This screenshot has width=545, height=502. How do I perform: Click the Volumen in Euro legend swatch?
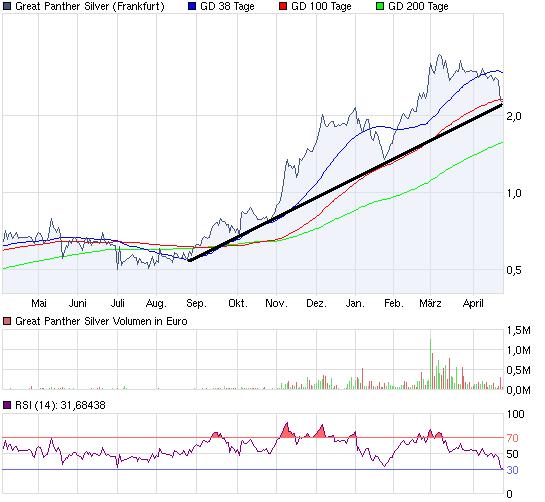click(7, 321)
